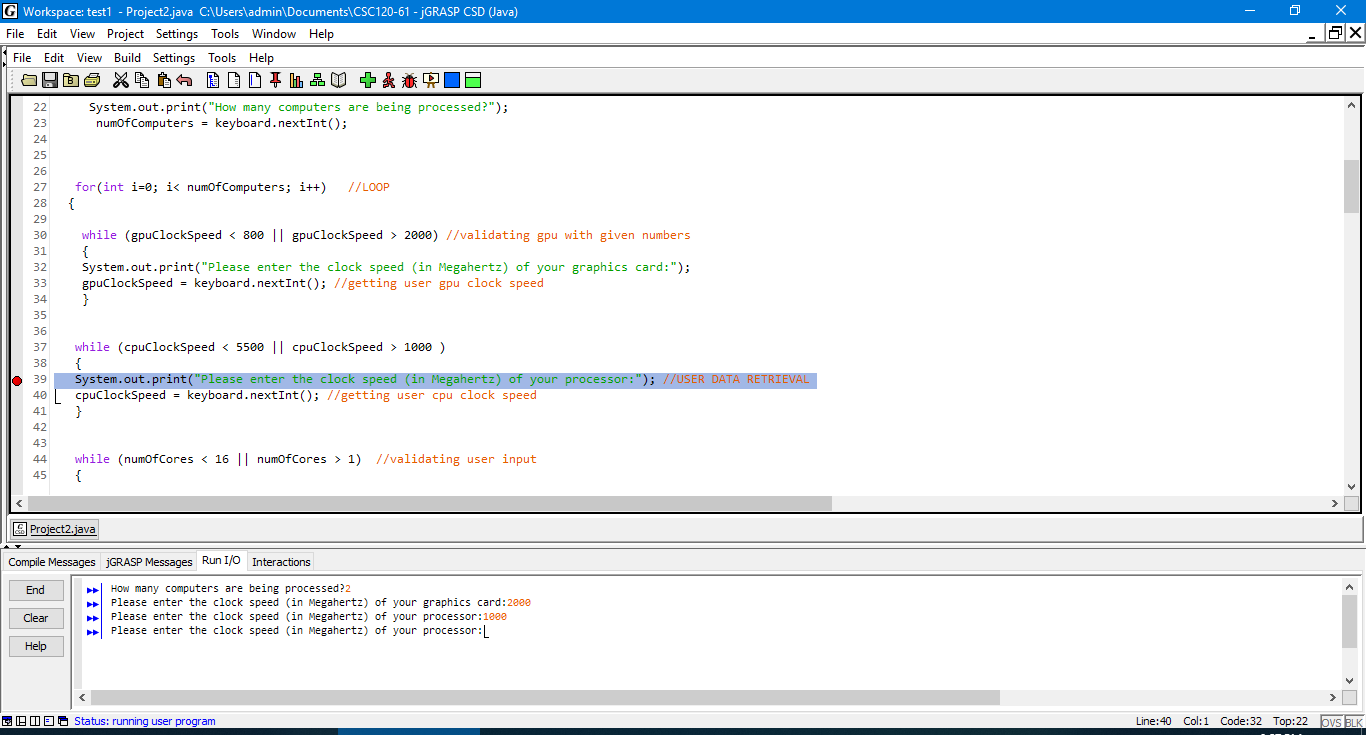Remove the breakpoint dot on line 39
This screenshot has width=1366, height=735.
[16, 380]
